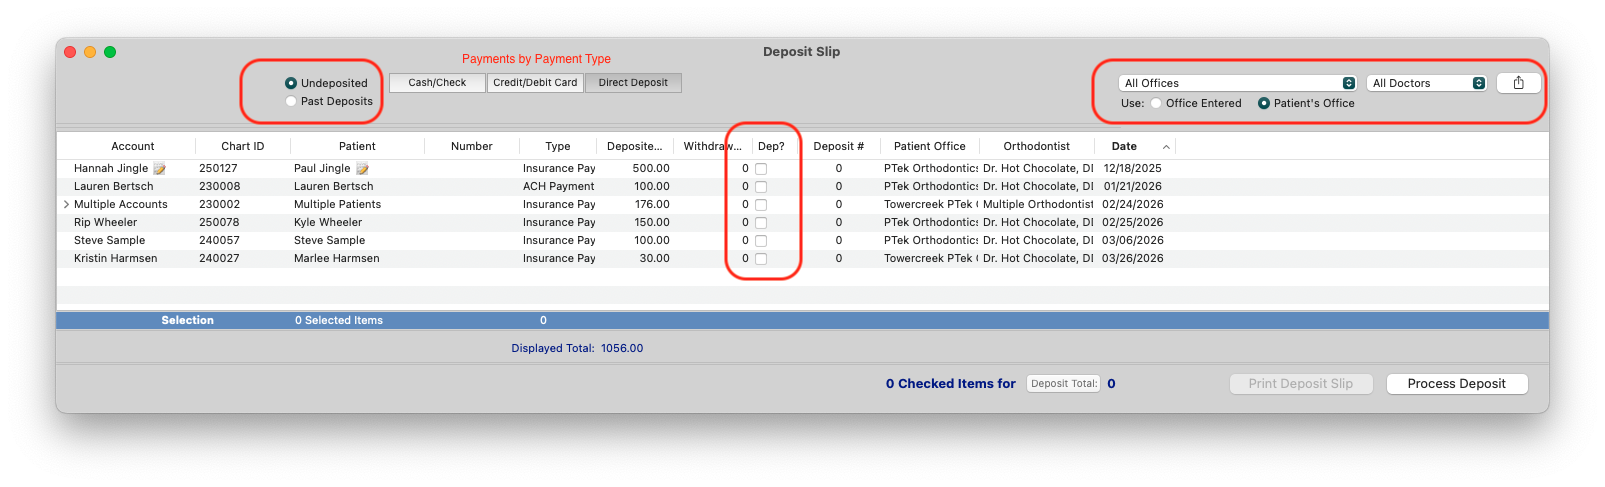Sort by the Patient Office column header
The height and width of the screenshot is (487, 1605).
(x=930, y=146)
